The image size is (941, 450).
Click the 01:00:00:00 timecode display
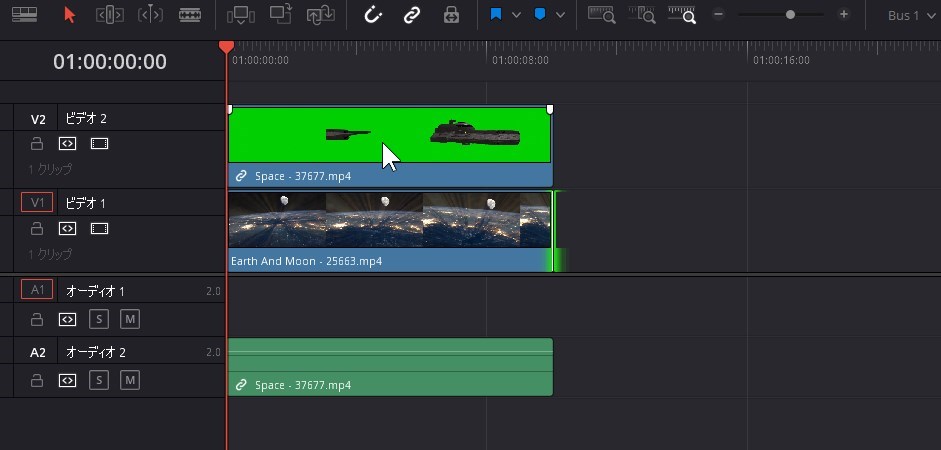tap(110, 61)
